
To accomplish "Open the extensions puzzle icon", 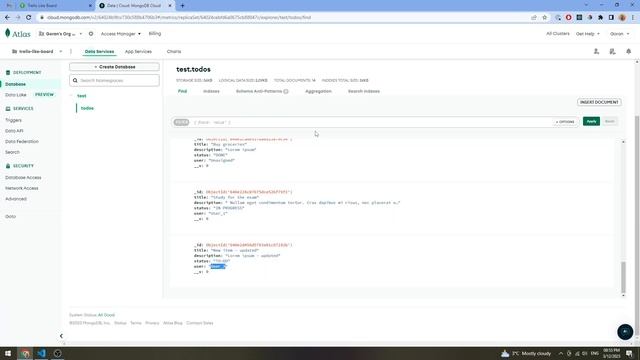I will 600,18.
